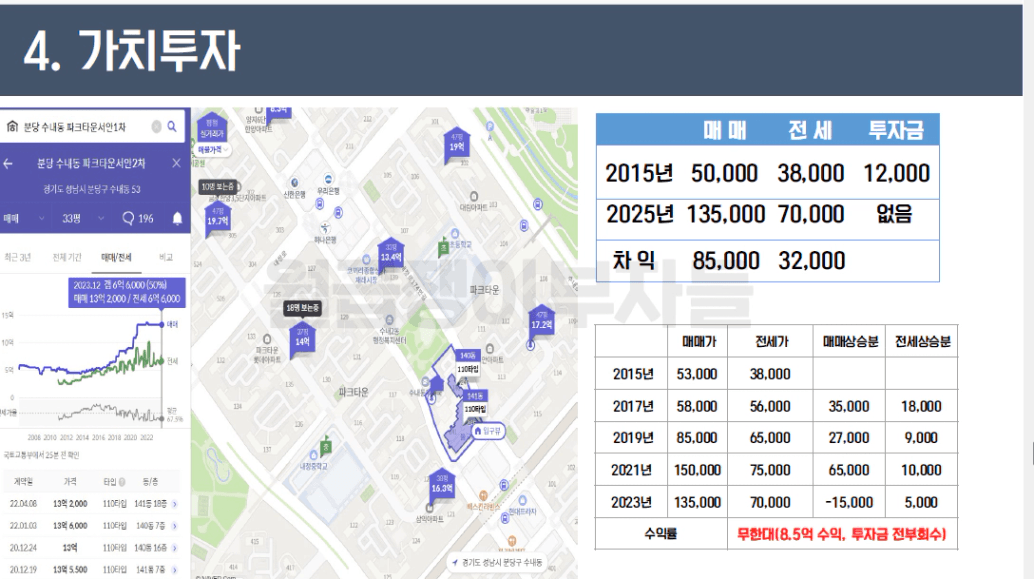
Task: Click the map location pill 경기도 성남시 분당구 수내동
Action: click(x=496, y=563)
